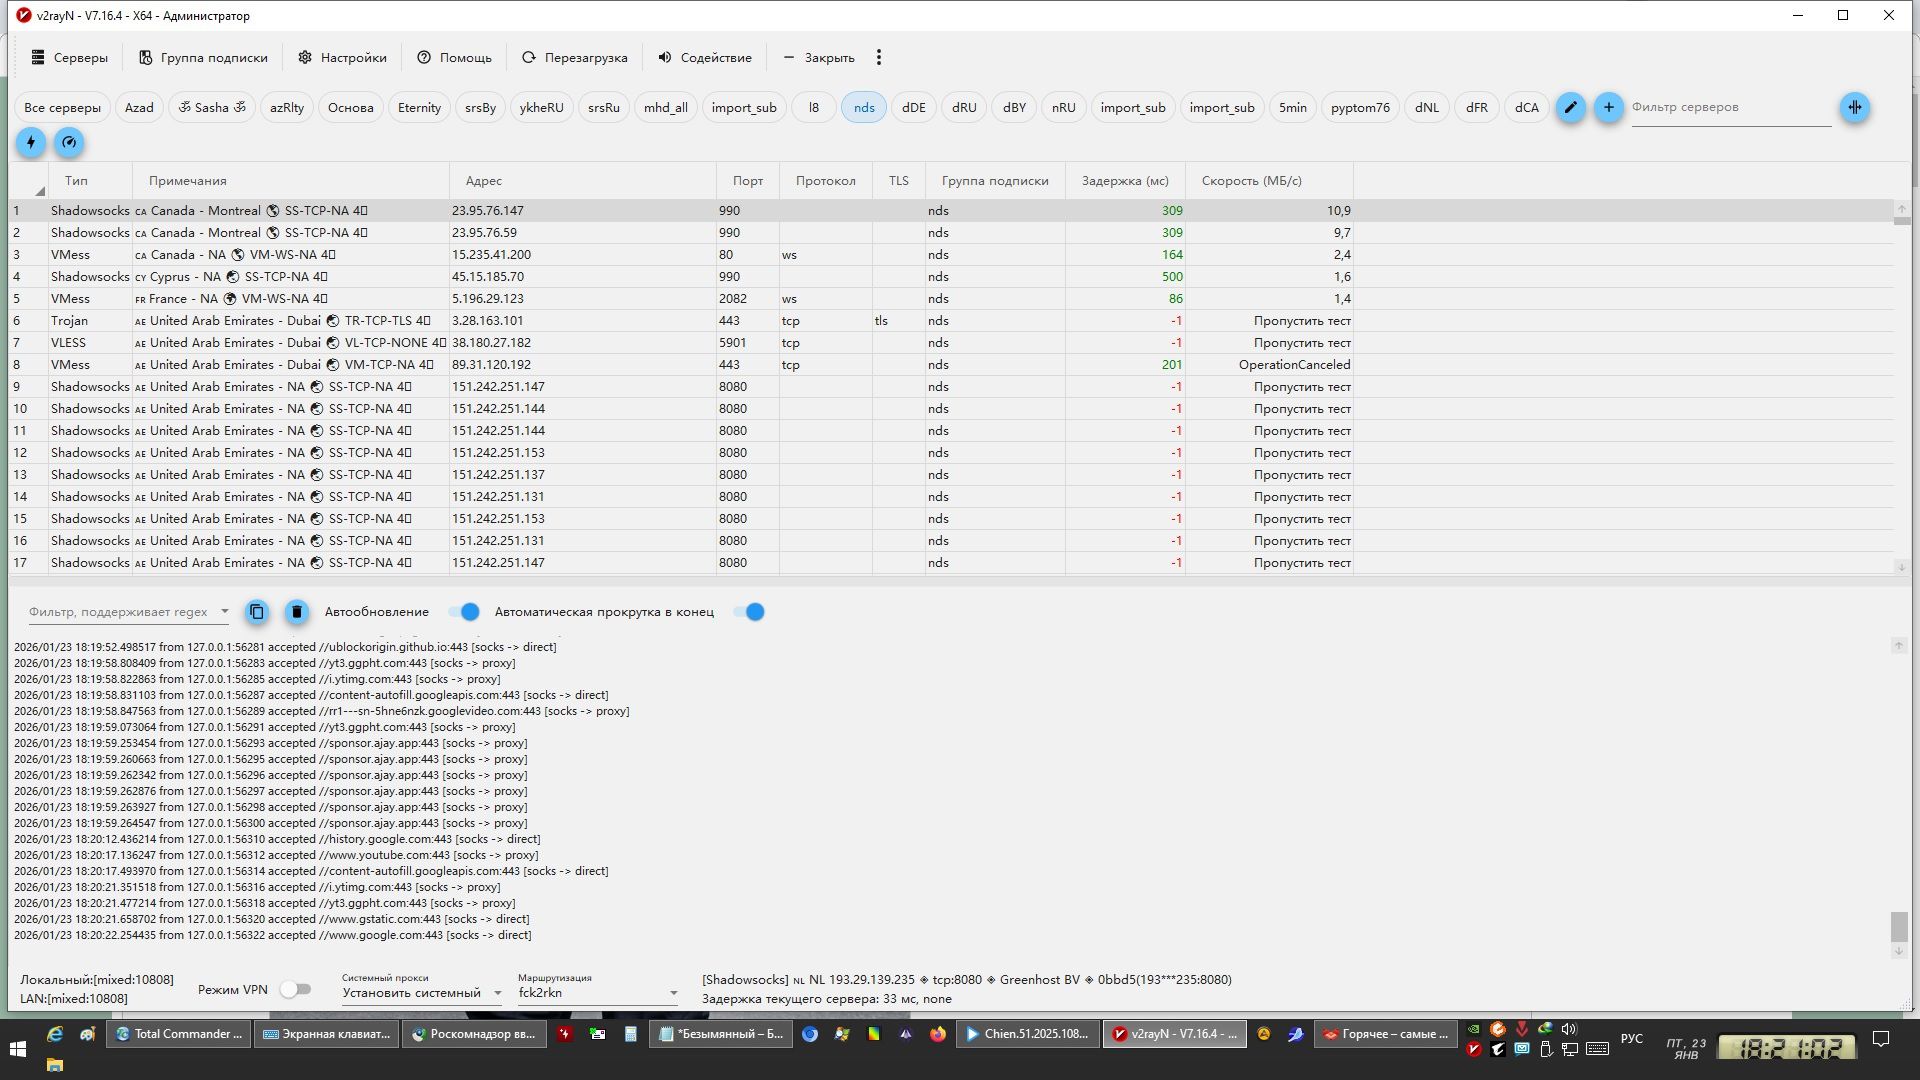
Task: Open the File Explorer folder taskbar icon
Action: click(x=55, y=1065)
